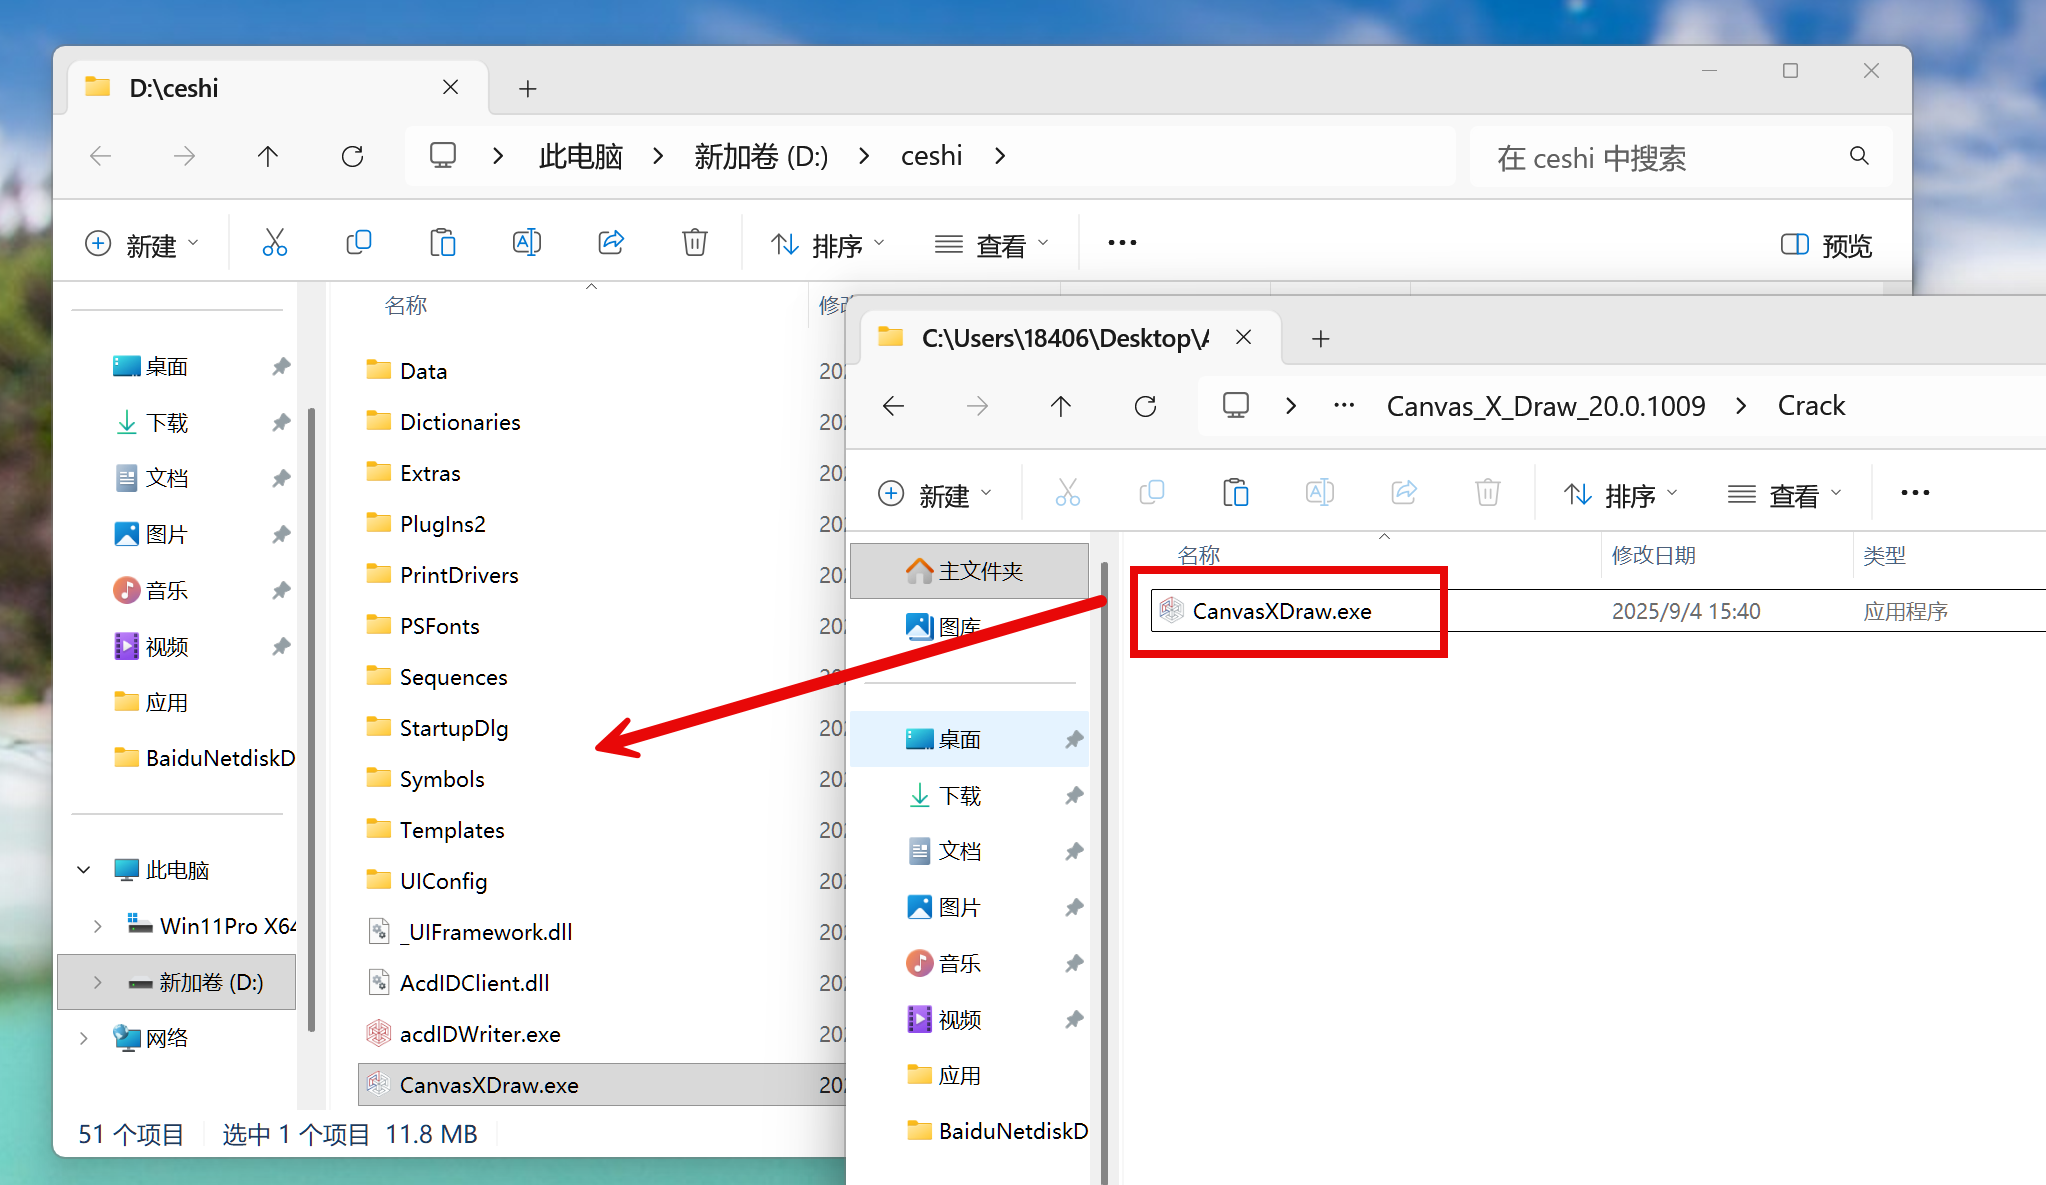Click the Paste icon in Crack window toolbar

(x=1235, y=493)
